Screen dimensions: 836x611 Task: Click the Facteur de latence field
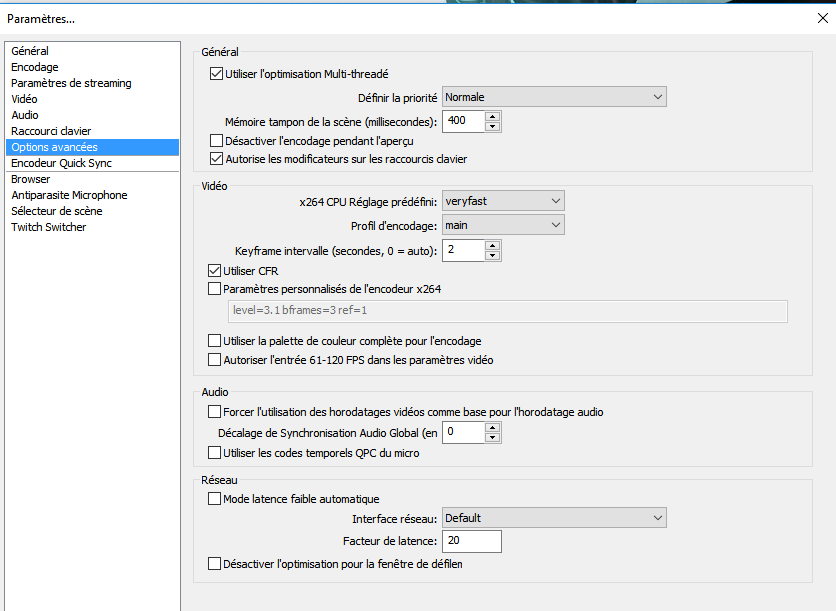471,541
